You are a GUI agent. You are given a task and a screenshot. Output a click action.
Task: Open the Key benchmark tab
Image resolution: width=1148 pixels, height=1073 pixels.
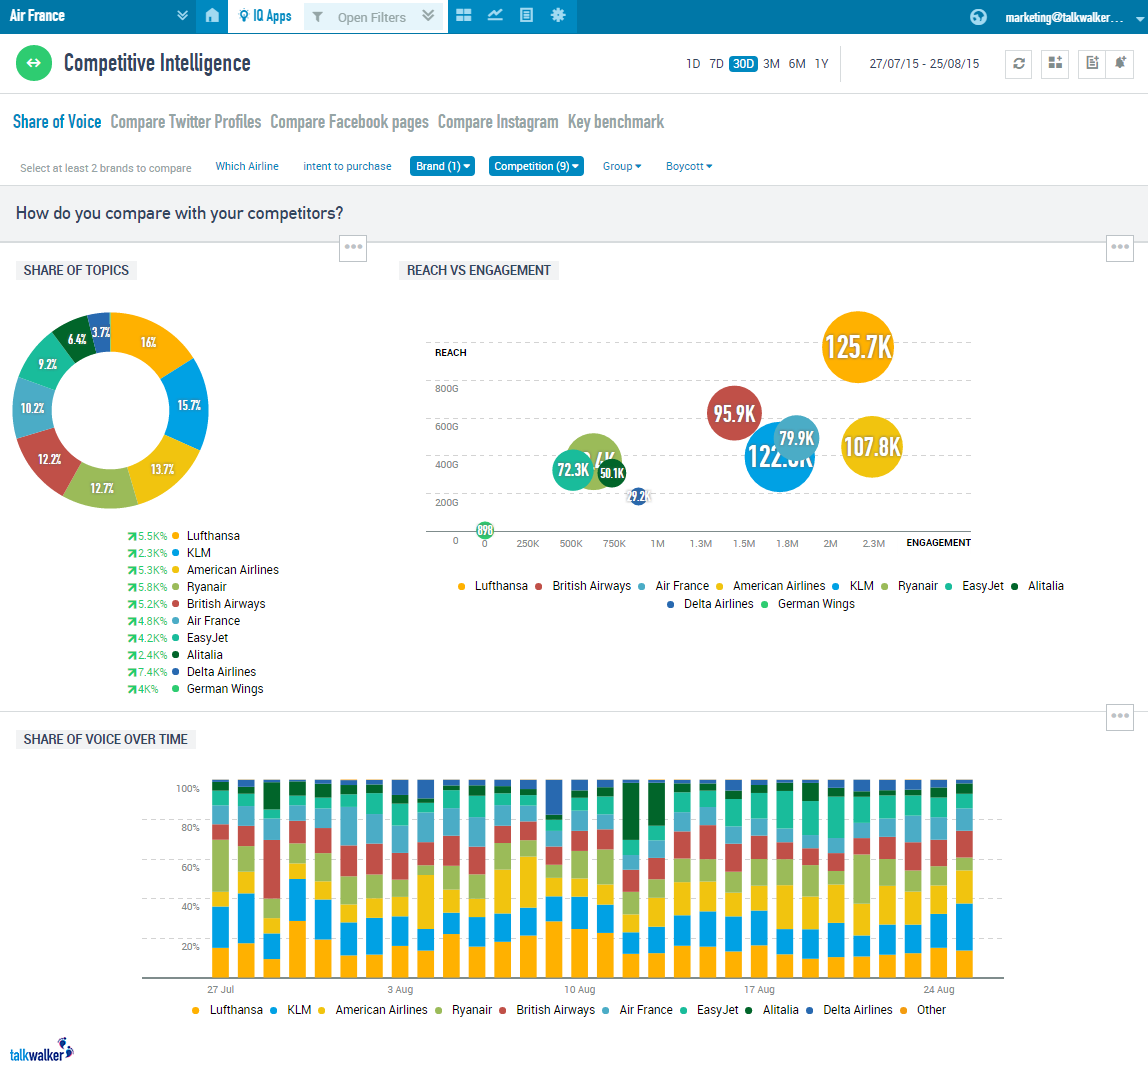616,122
